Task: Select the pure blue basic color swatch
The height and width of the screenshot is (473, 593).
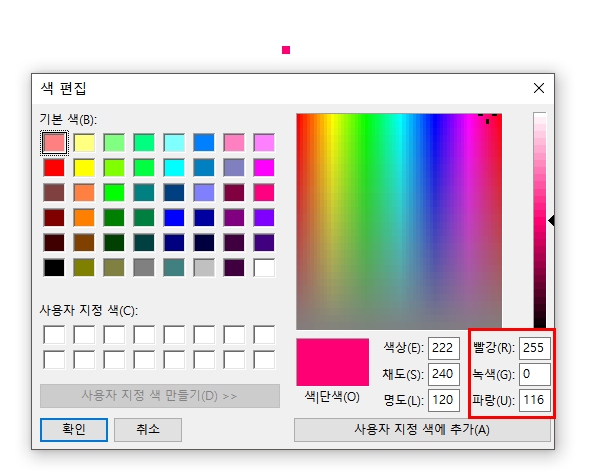Action: pyautogui.click(x=174, y=218)
